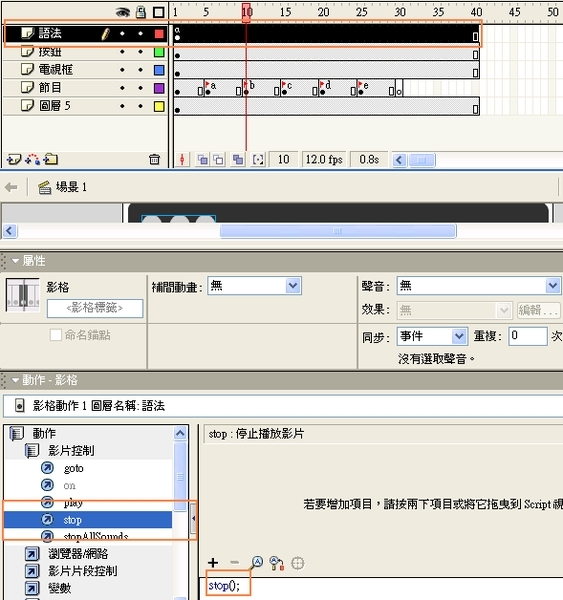Screen dimensions: 563x600
Task: Toggle visibility dot for the 語法 layer
Action: [x=122, y=34]
